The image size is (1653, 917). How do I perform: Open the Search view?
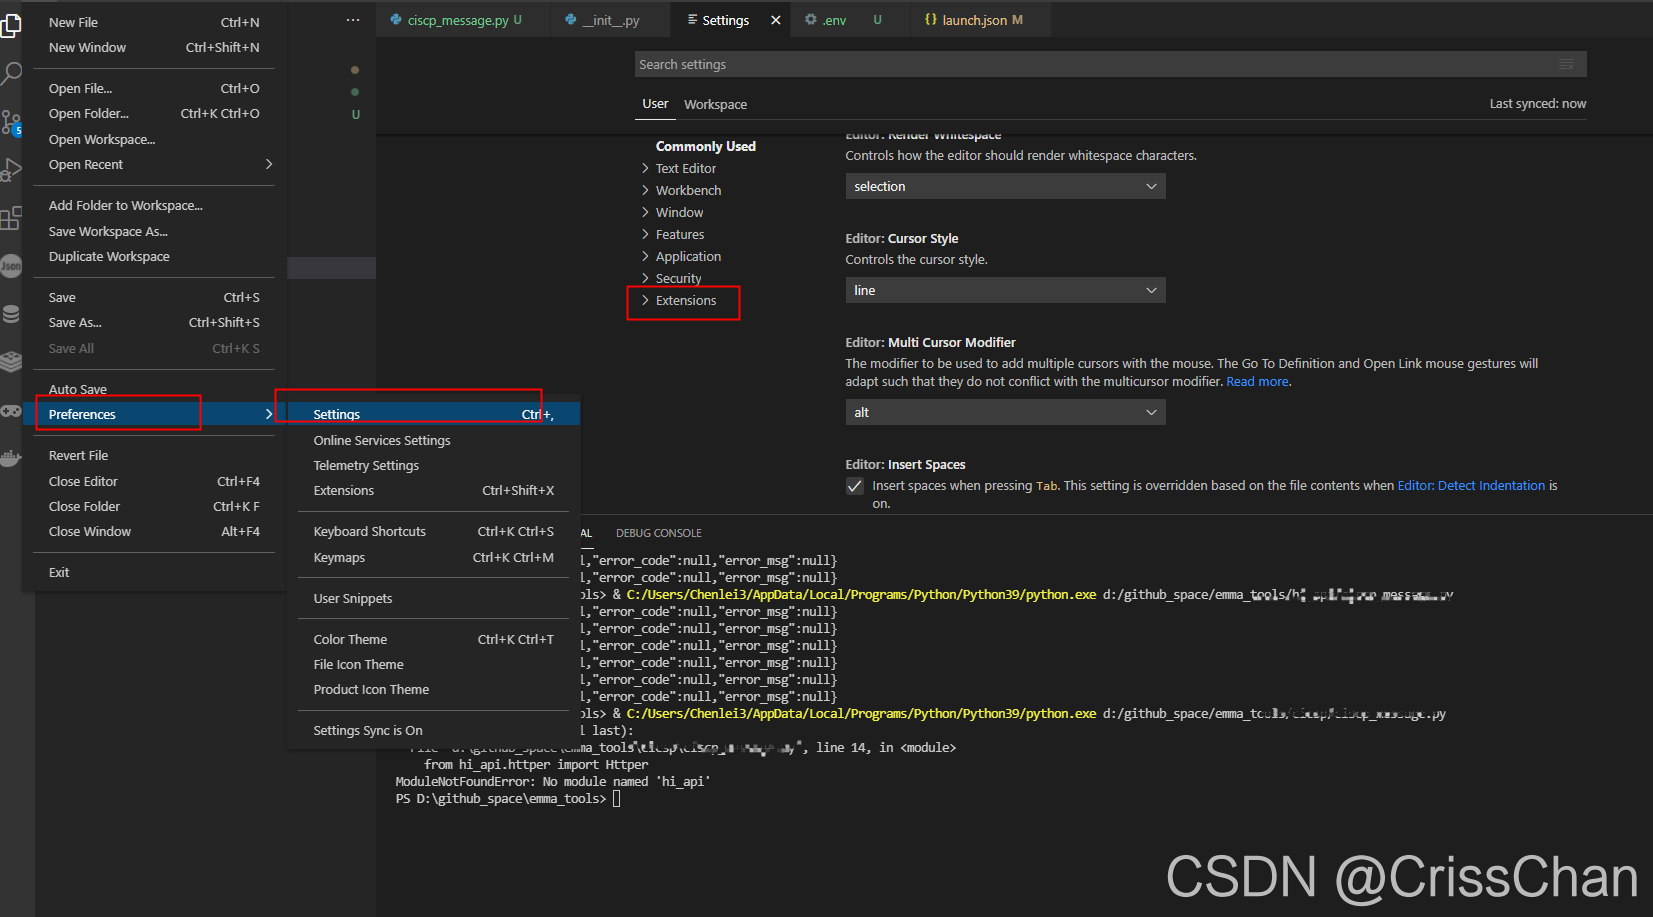coord(11,72)
